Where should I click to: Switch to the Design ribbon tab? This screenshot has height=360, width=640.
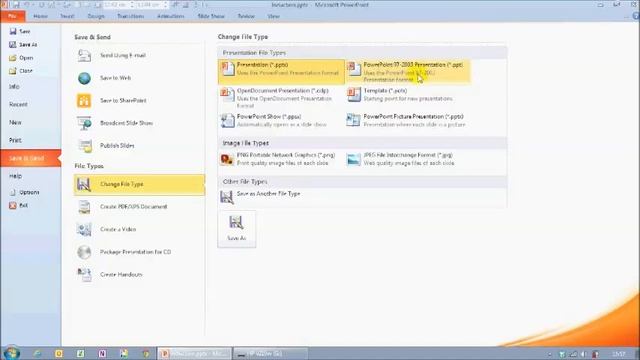click(96, 16)
